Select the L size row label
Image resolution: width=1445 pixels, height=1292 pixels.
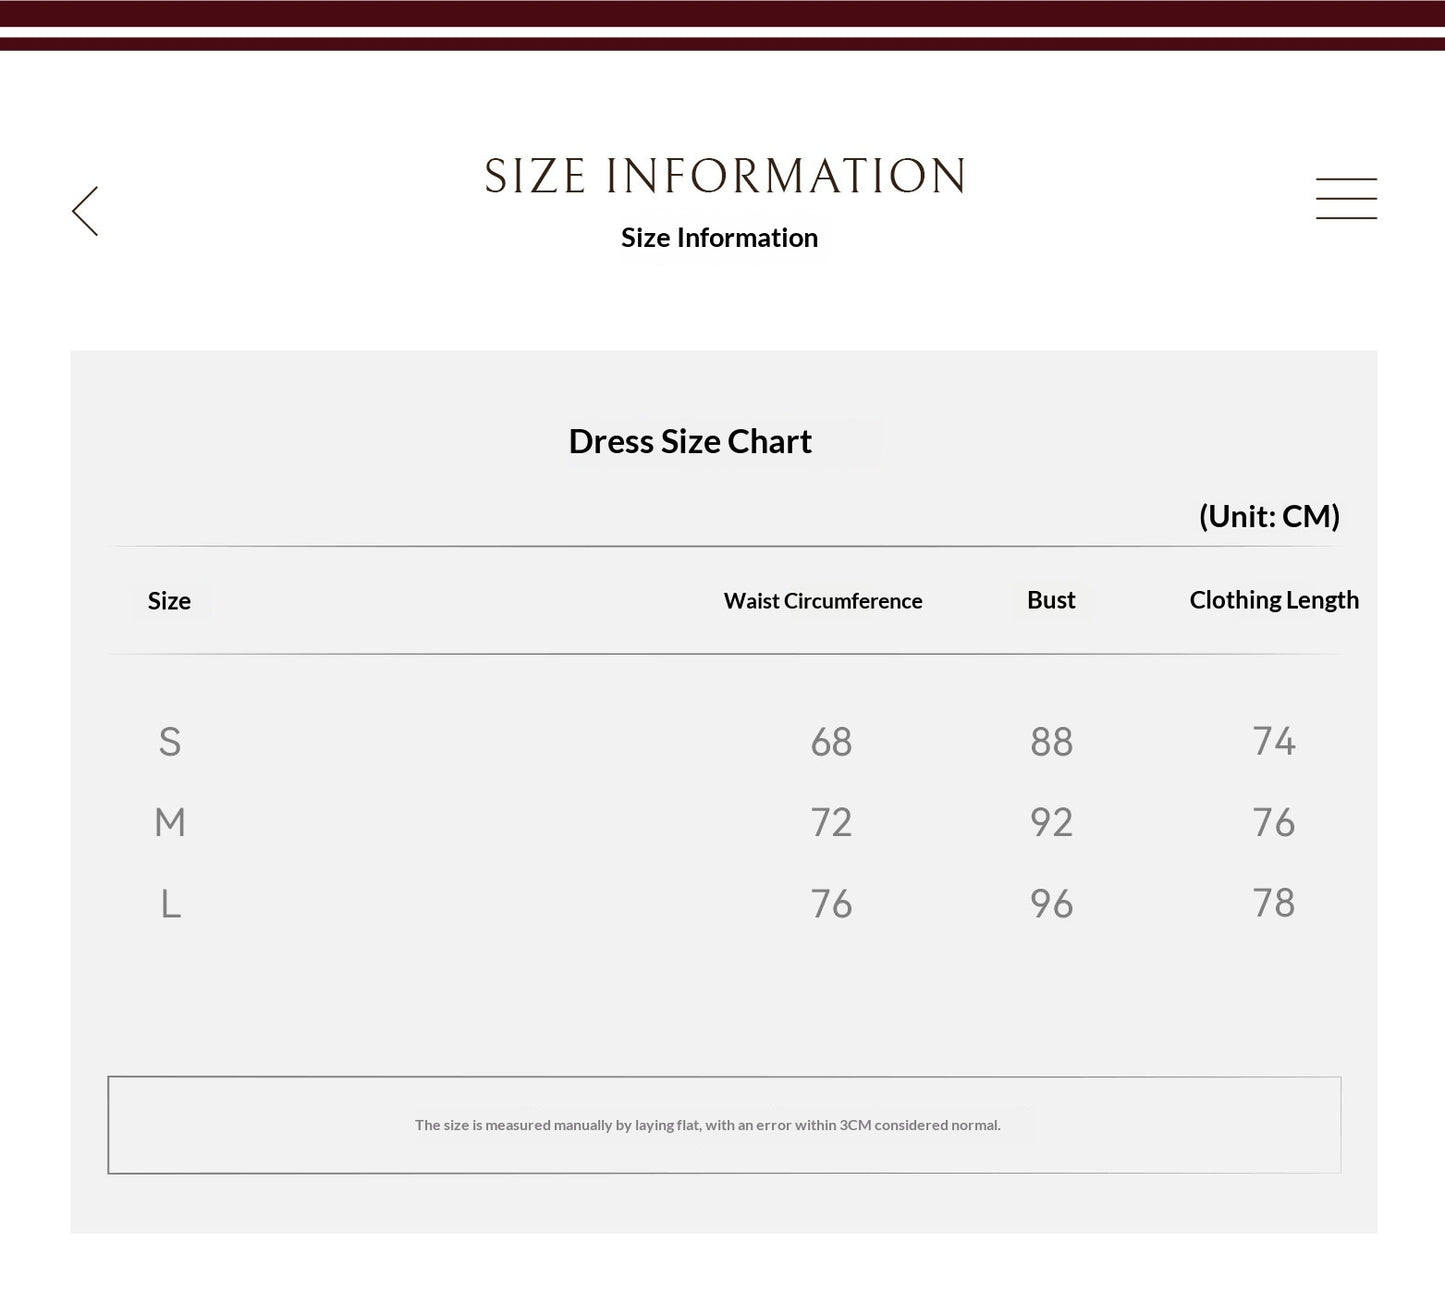click(x=171, y=904)
